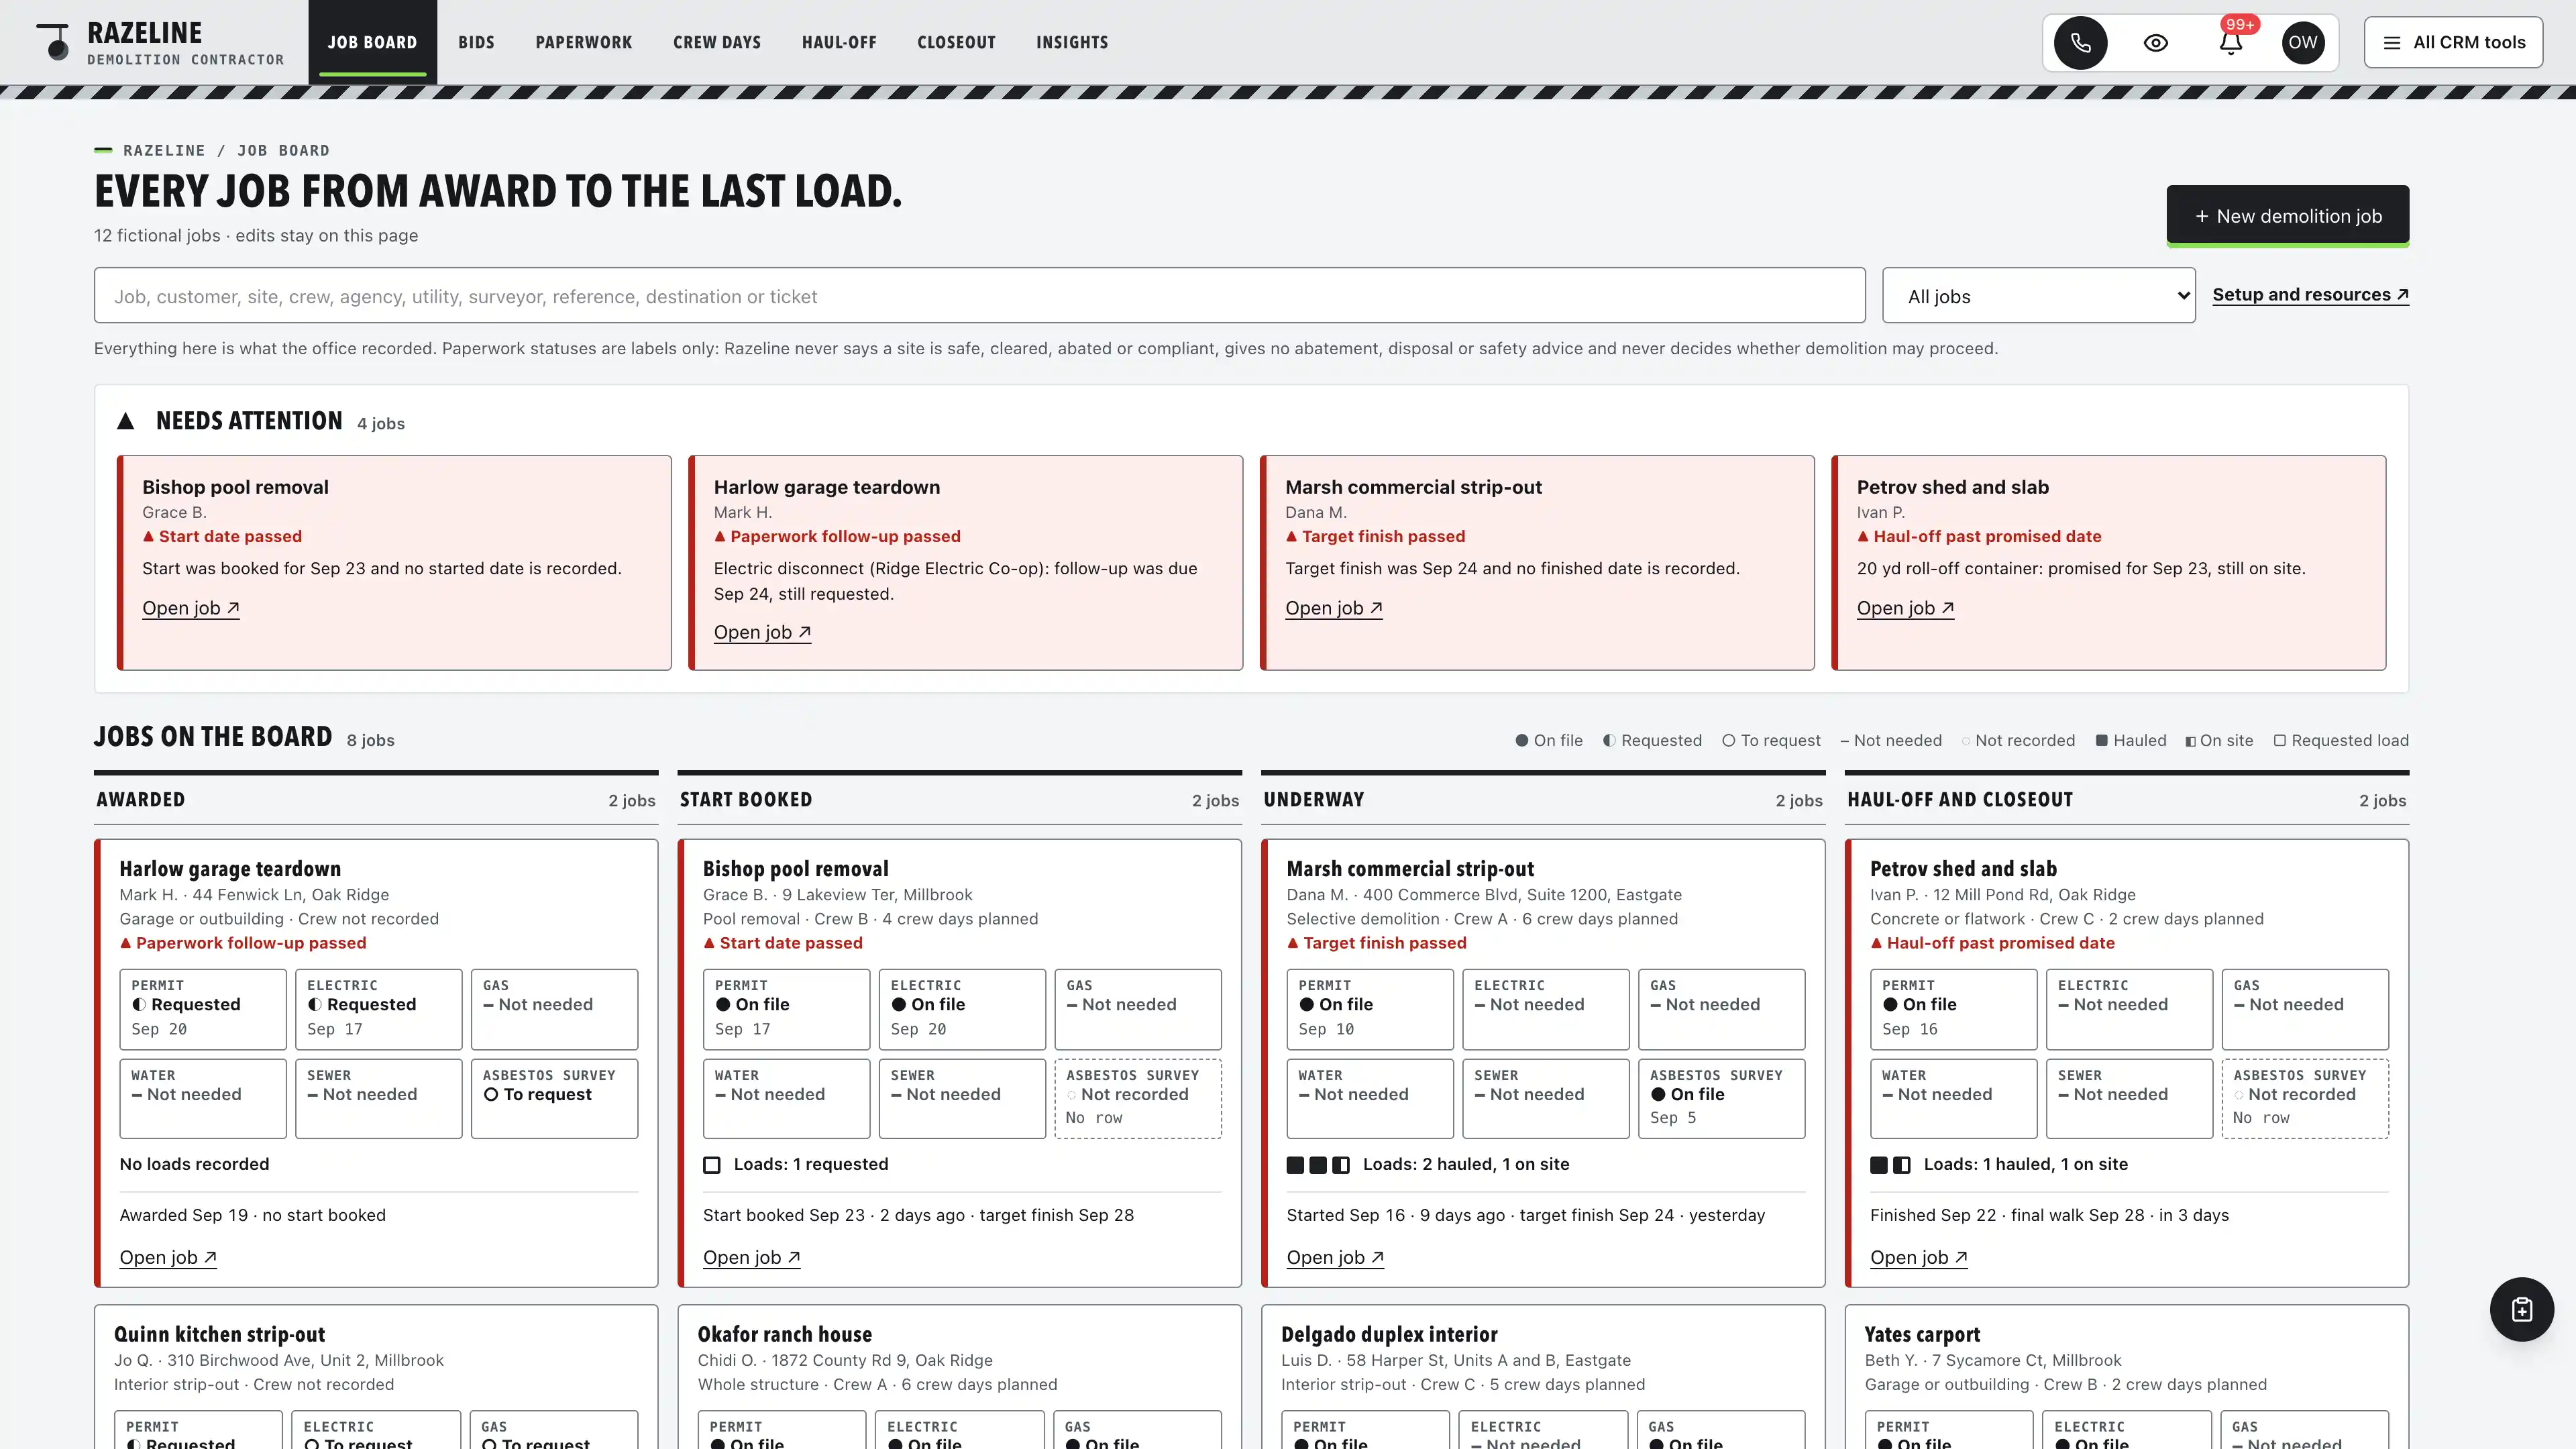Switch to the Bids tab

click(x=476, y=42)
